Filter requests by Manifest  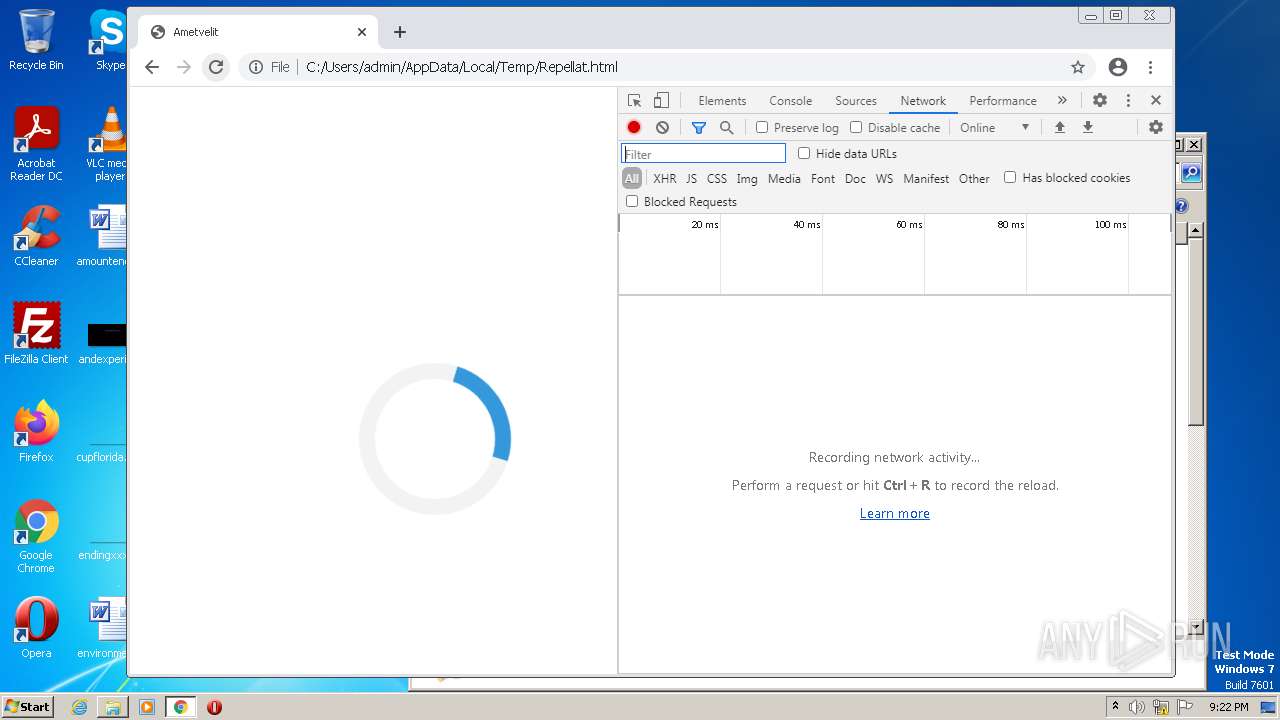[926, 179]
